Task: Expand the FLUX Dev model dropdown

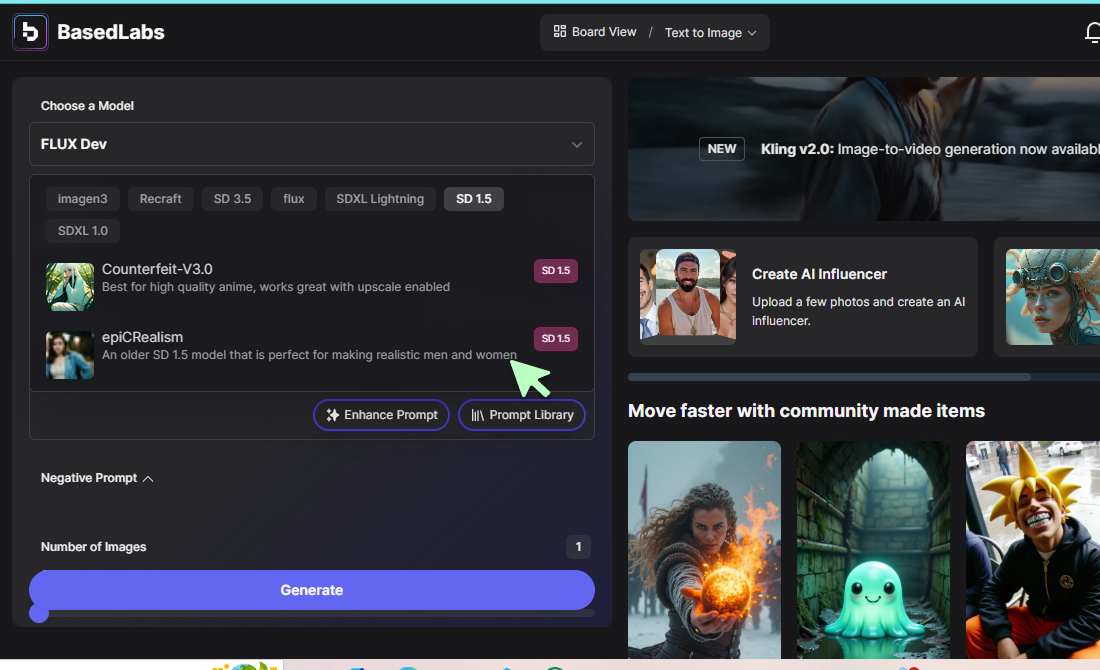Action: click(311, 144)
